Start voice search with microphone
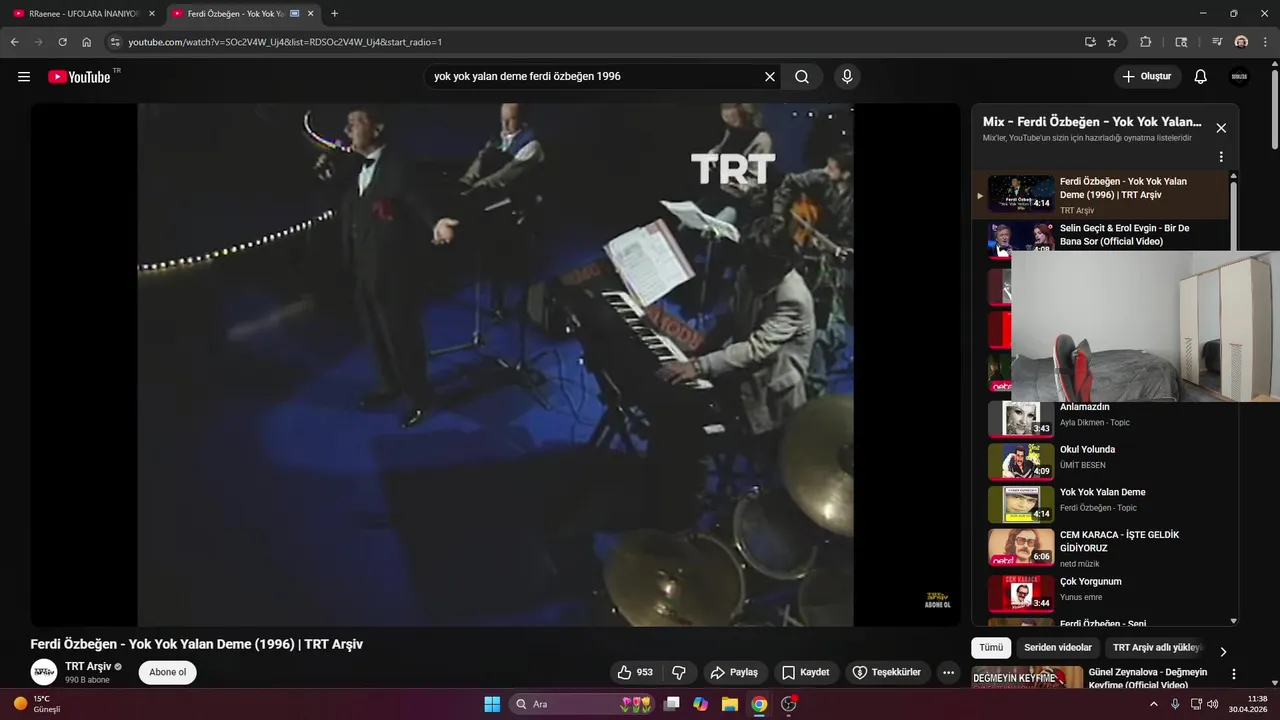1280x720 pixels. pos(847,77)
